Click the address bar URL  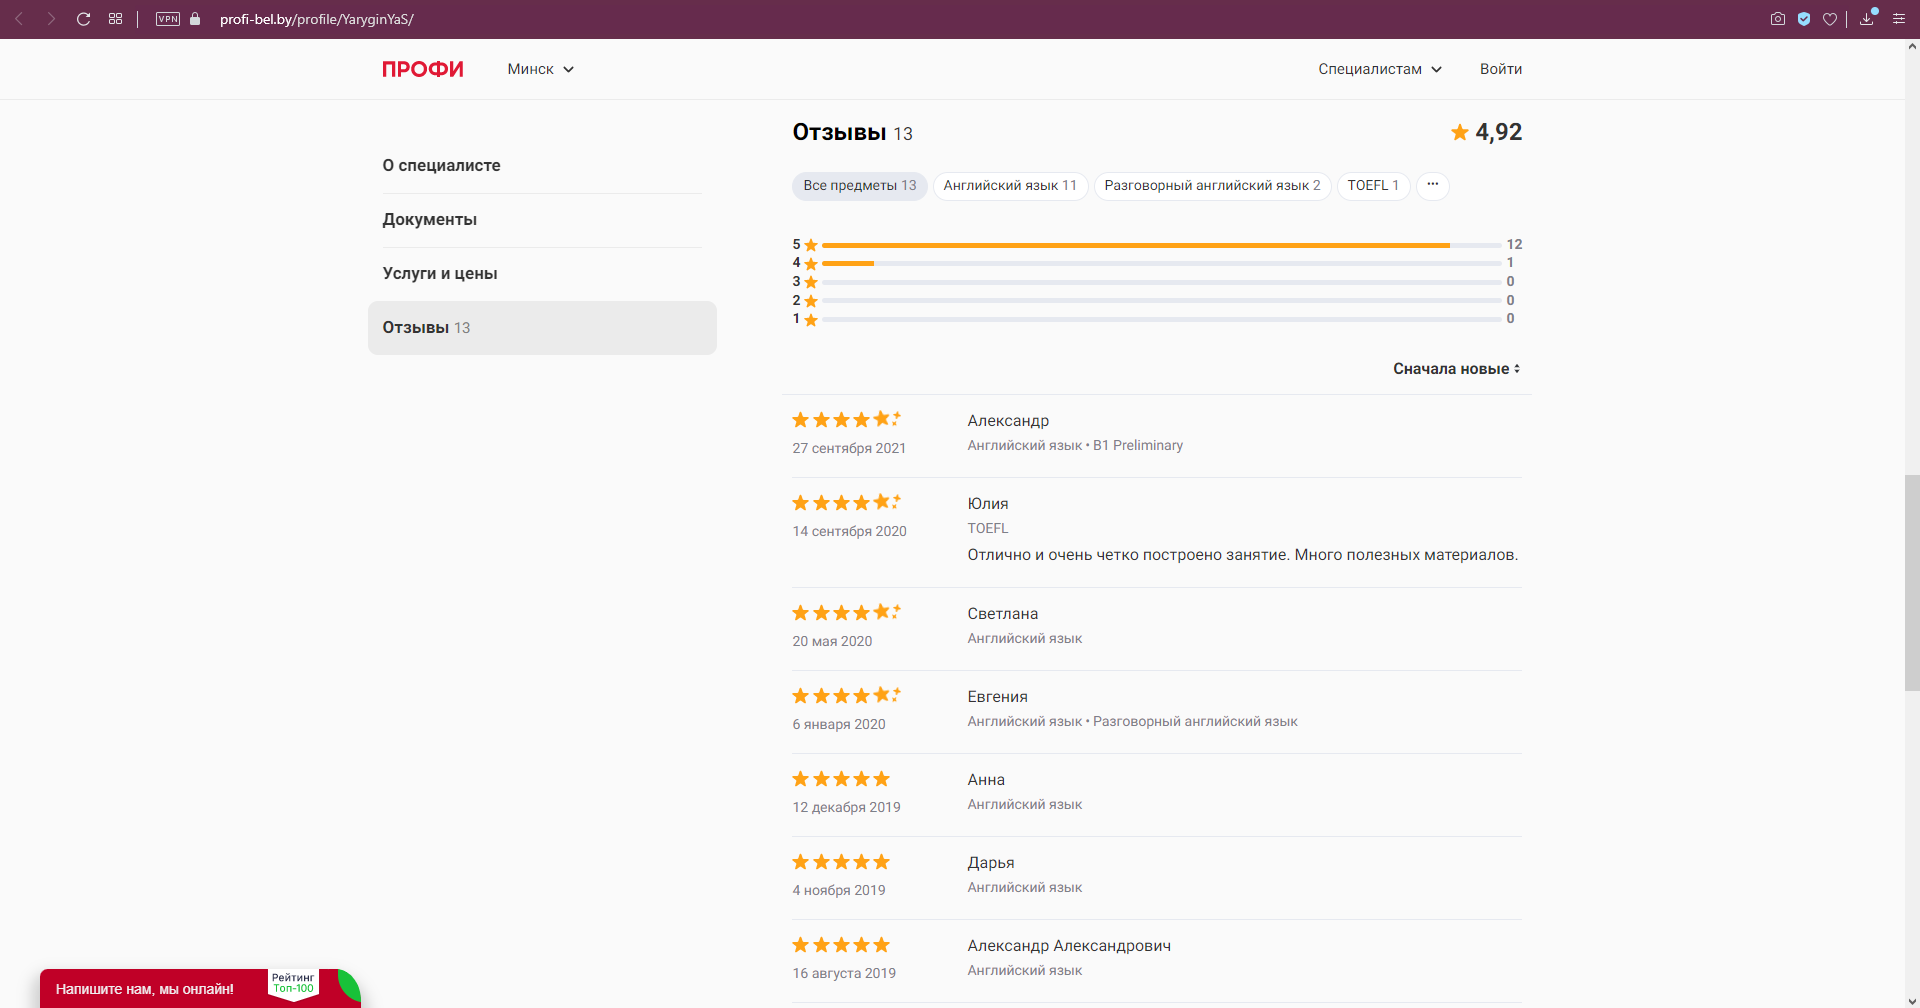317,19
